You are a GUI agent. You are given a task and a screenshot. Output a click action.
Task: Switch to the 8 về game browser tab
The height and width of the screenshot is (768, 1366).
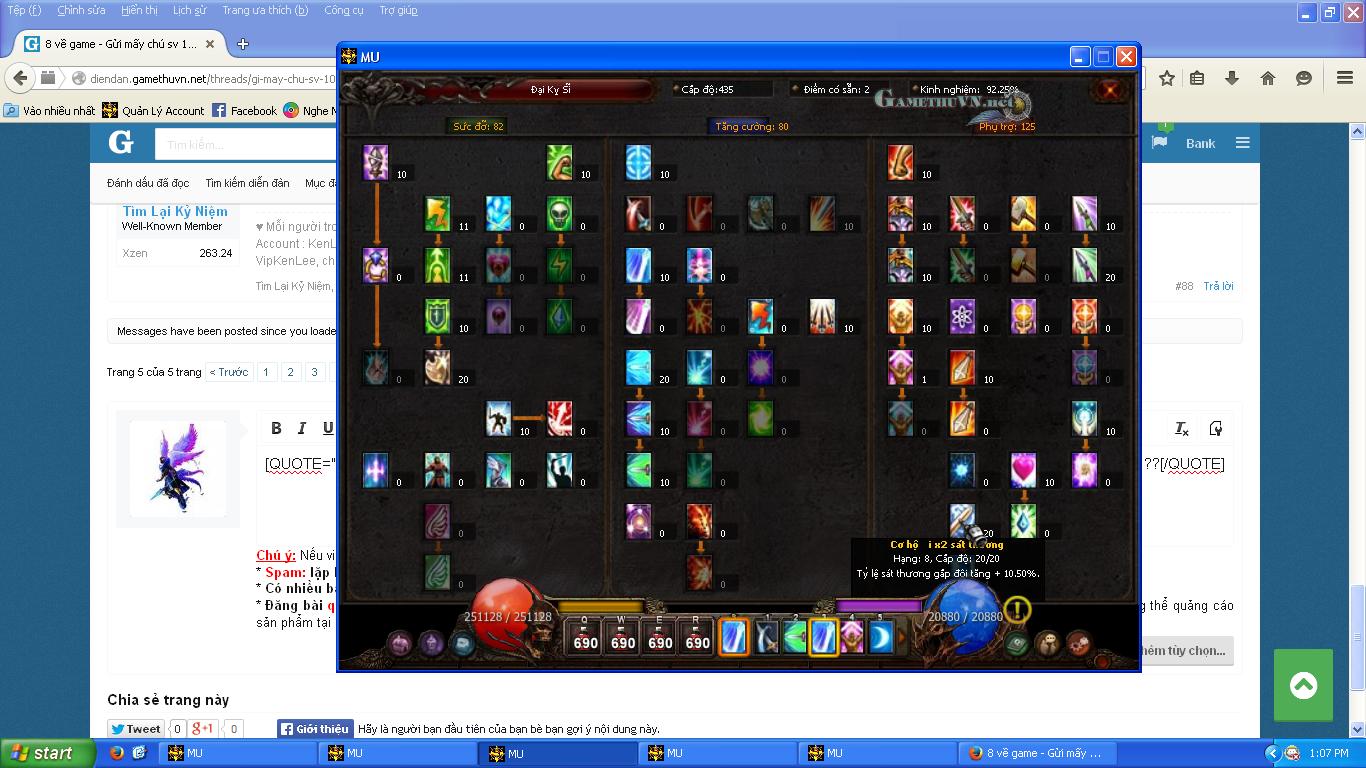[x=120, y=44]
